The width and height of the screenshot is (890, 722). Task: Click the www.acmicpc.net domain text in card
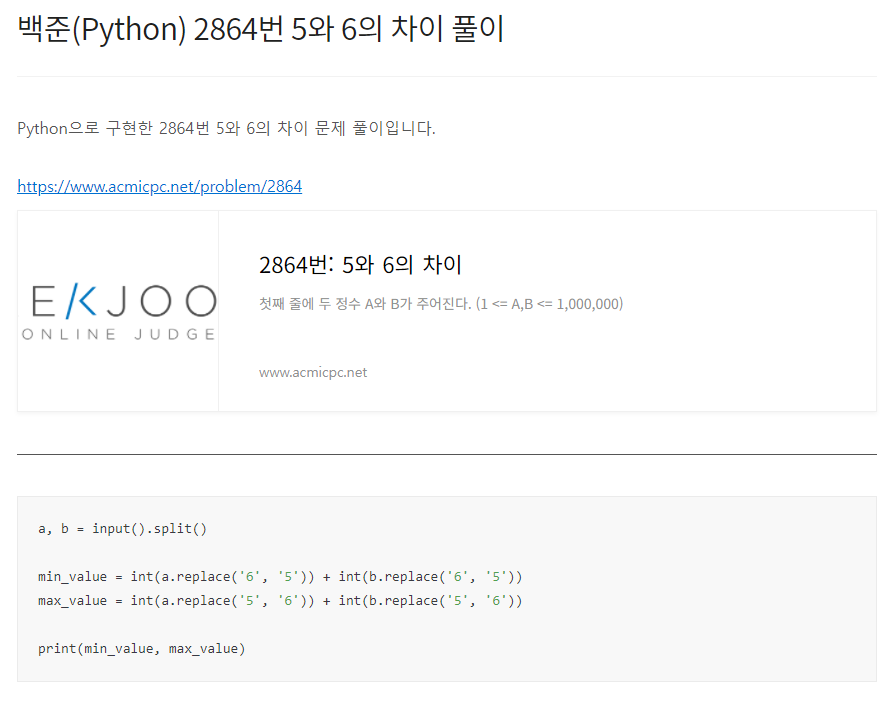313,372
